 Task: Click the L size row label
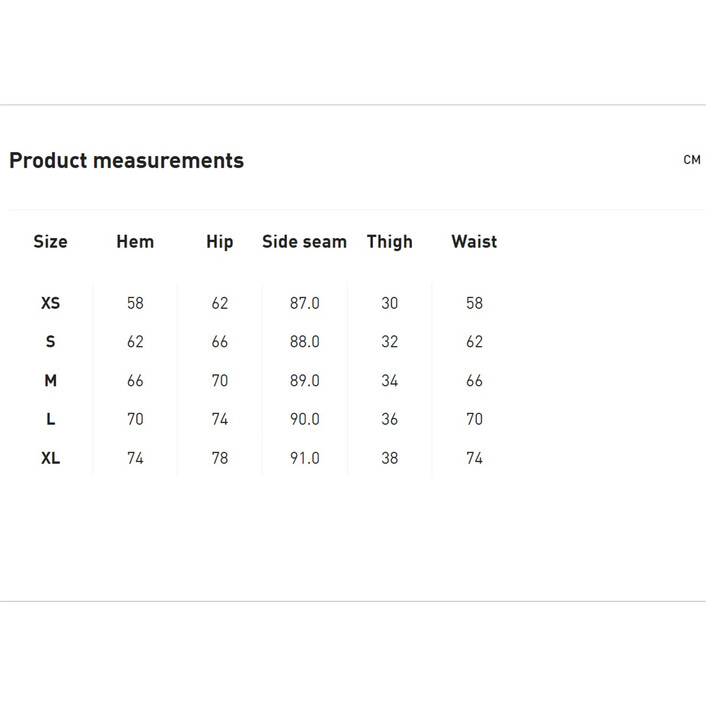(x=50, y=420)
